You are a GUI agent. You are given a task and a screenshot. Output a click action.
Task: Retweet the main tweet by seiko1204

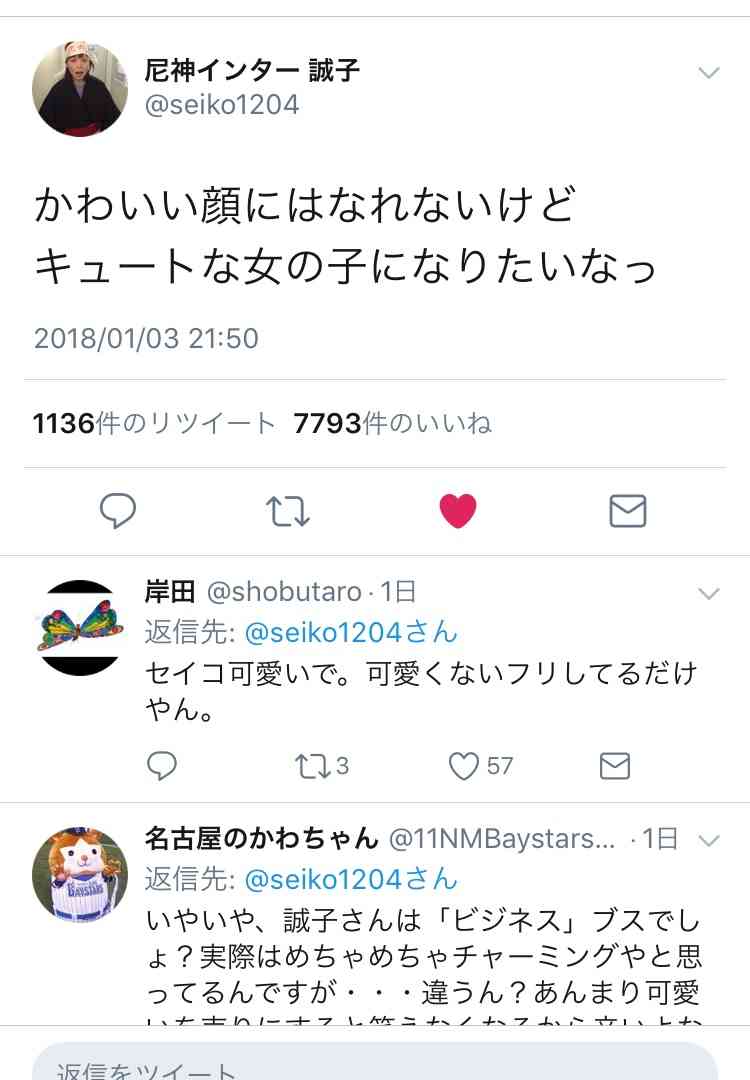click(x=288, y=511)
